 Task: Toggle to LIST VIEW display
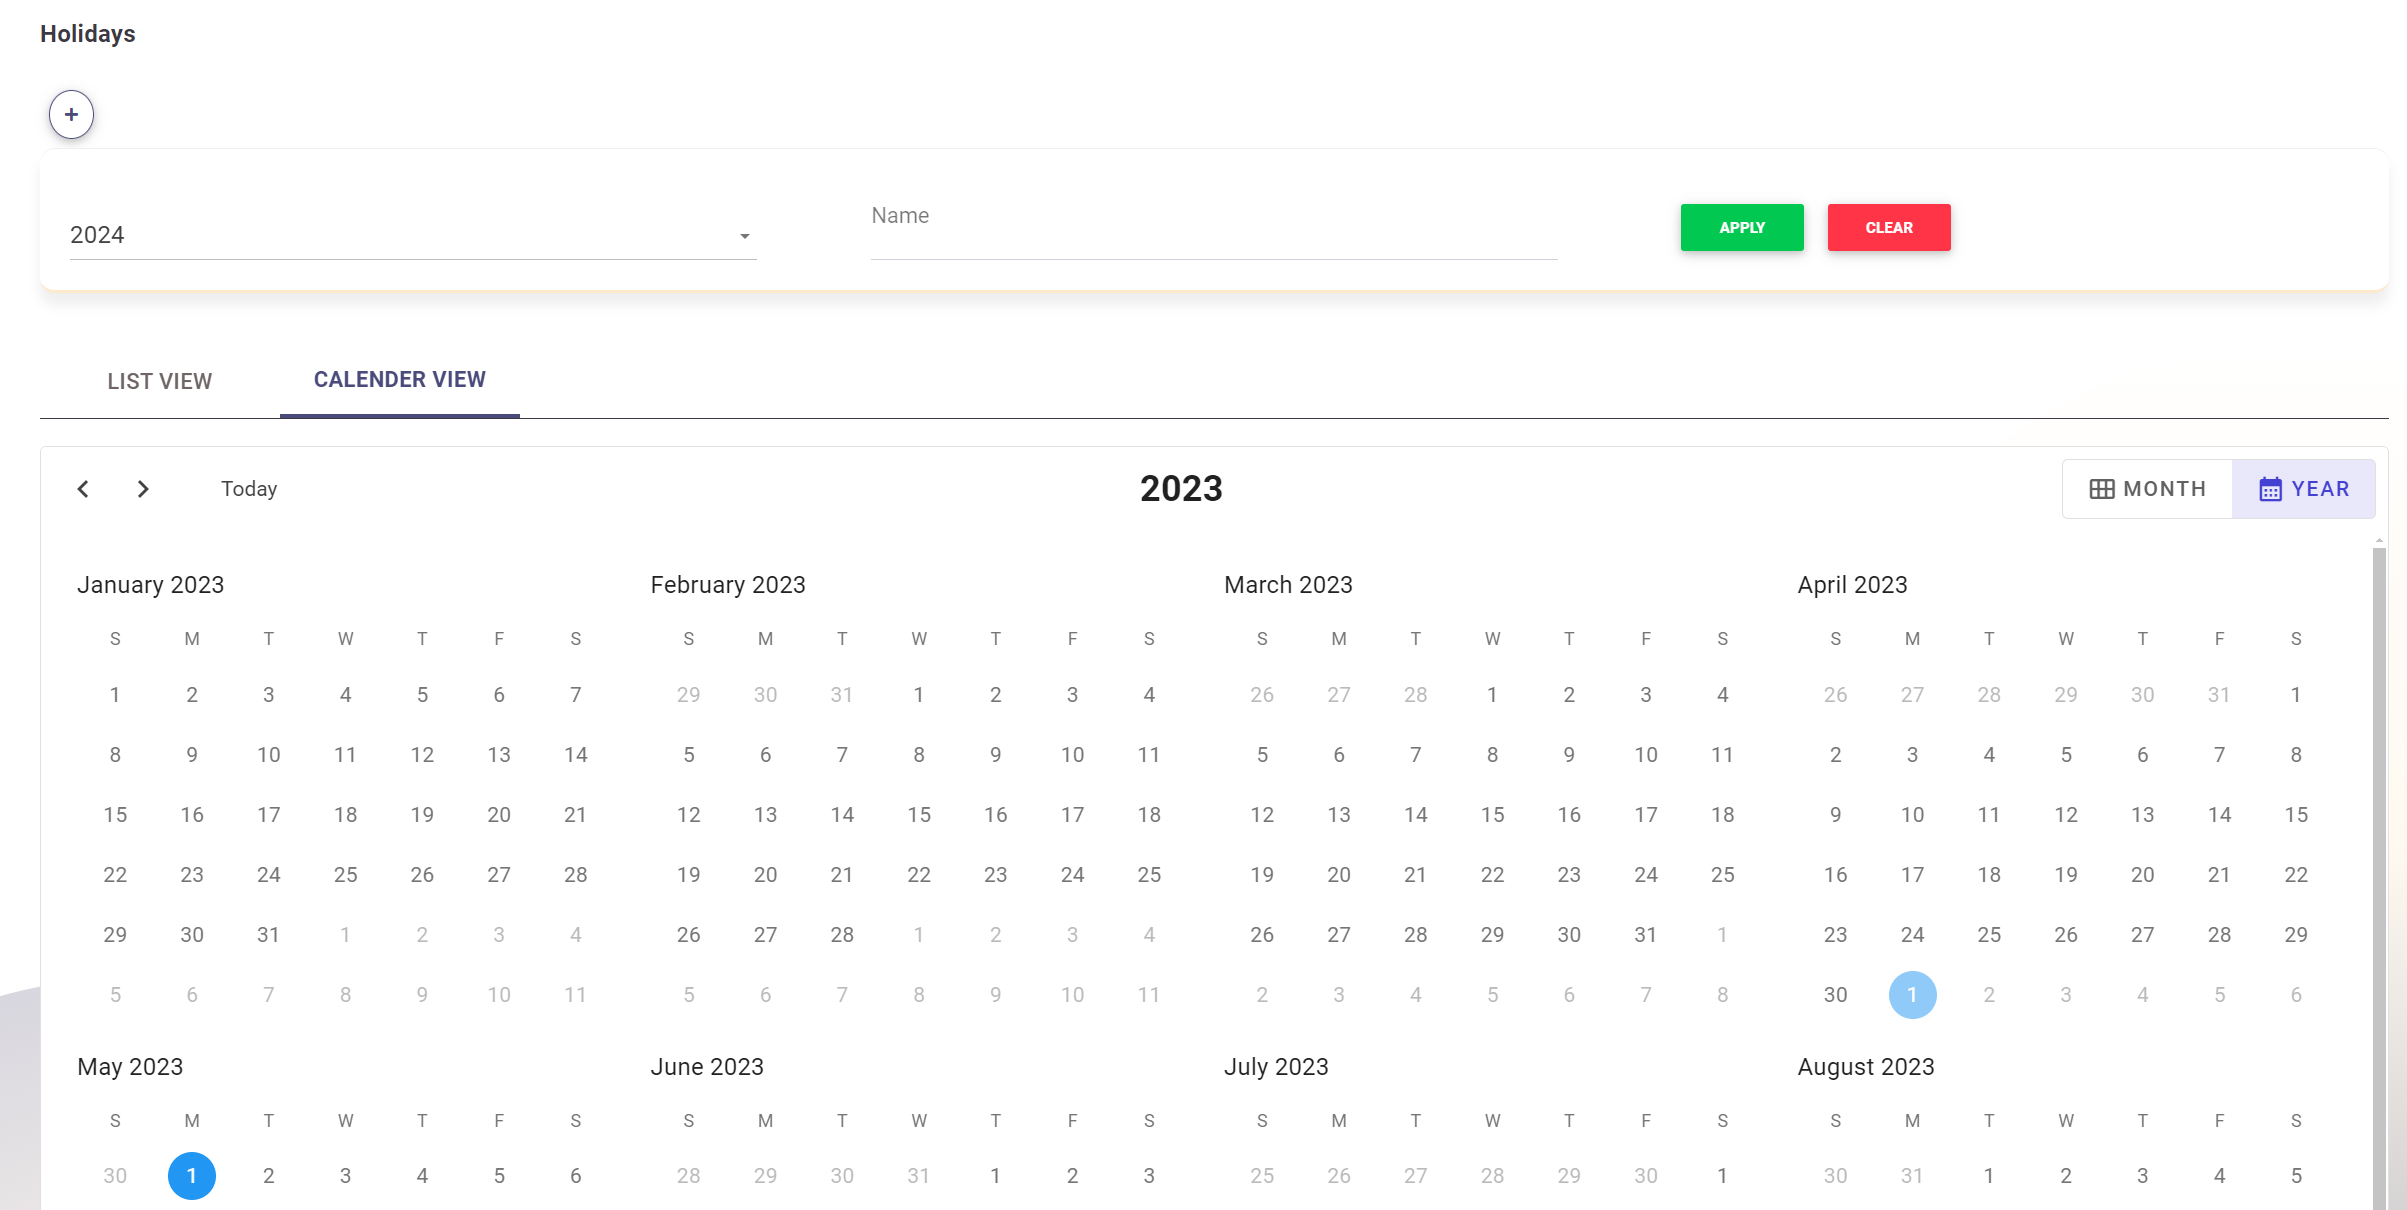point(160,380)
